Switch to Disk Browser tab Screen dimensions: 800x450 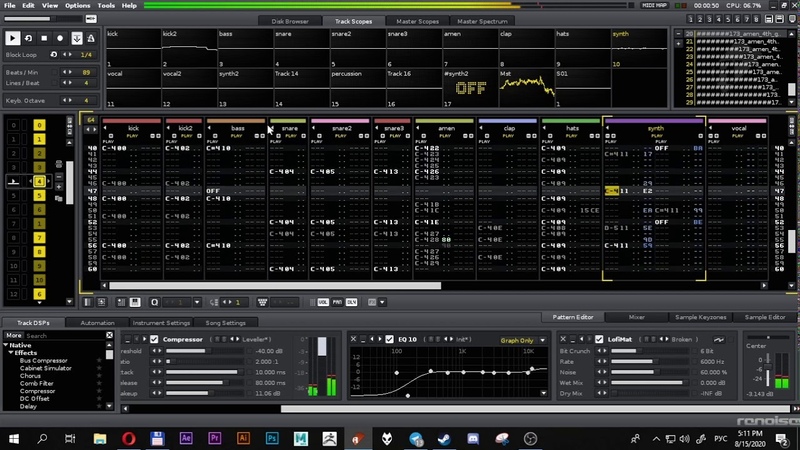tap(290, 21)
